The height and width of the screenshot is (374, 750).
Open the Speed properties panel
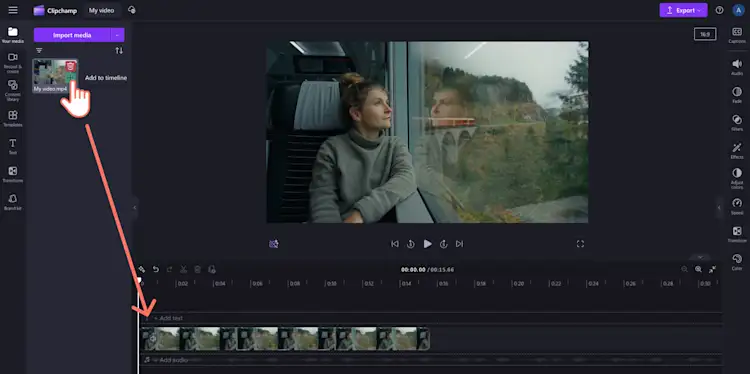pyautogui.click(x=737, y=206)
